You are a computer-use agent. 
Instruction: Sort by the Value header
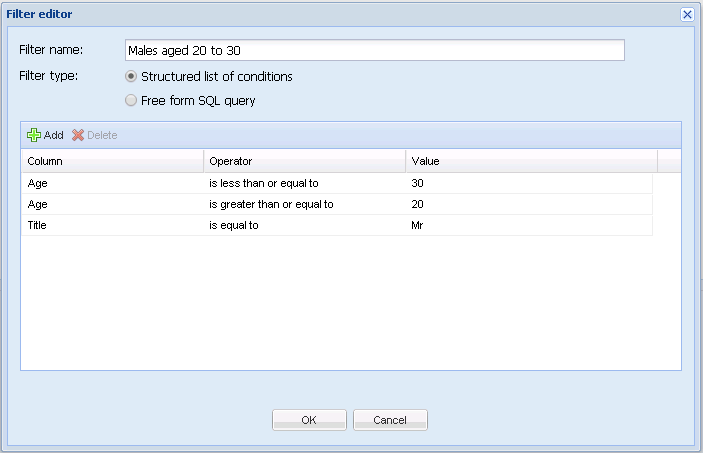point(531,161)
